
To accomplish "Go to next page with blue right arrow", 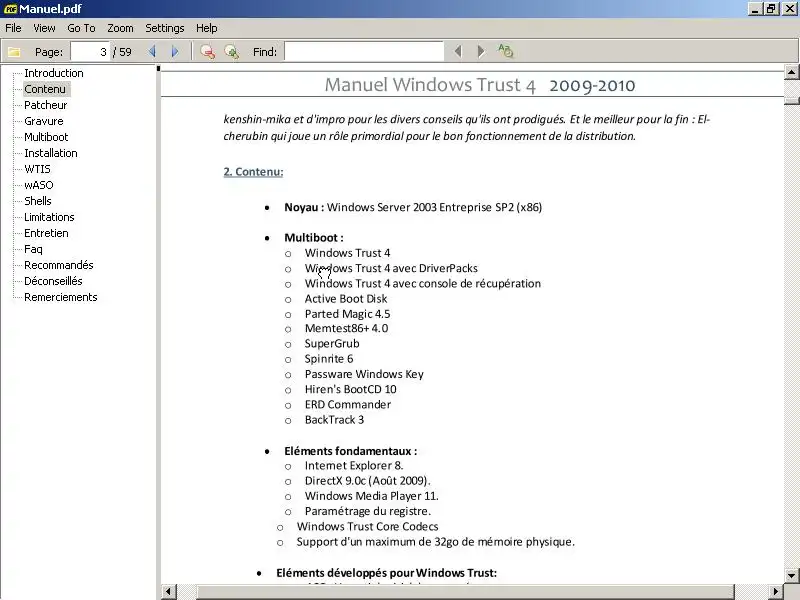I will tap(175, 52).
